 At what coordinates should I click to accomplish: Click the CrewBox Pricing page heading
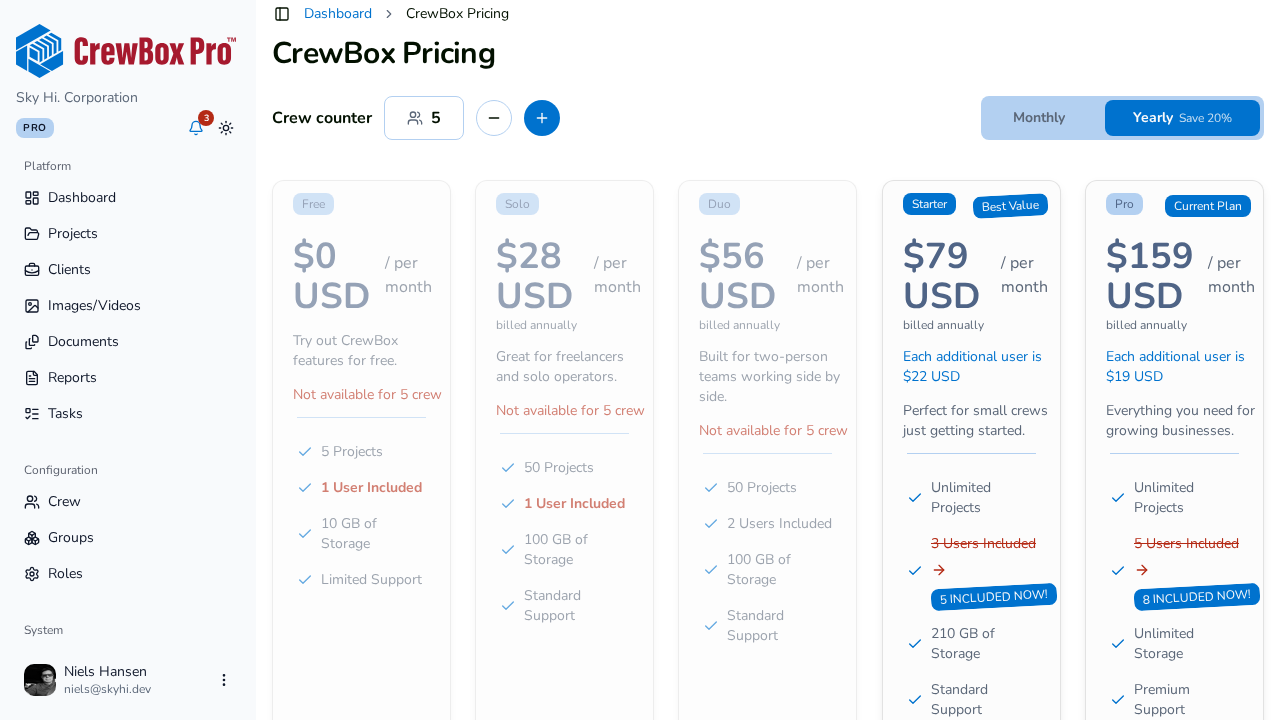tap(384, 53)
